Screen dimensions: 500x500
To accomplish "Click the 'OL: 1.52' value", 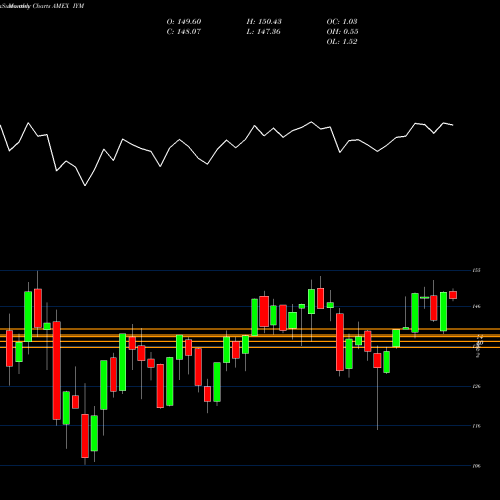I will pos(342,42).
